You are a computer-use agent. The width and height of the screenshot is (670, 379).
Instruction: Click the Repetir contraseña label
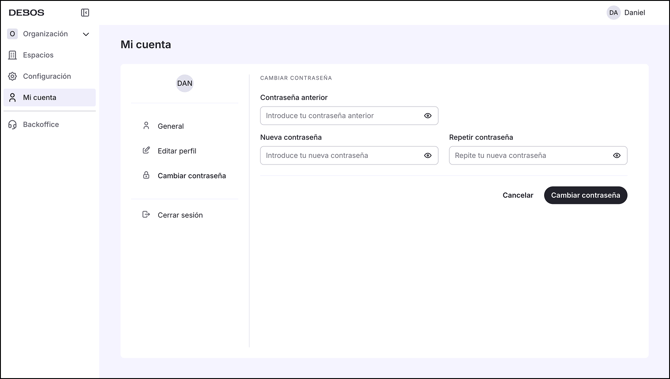(x=481, y=137)
